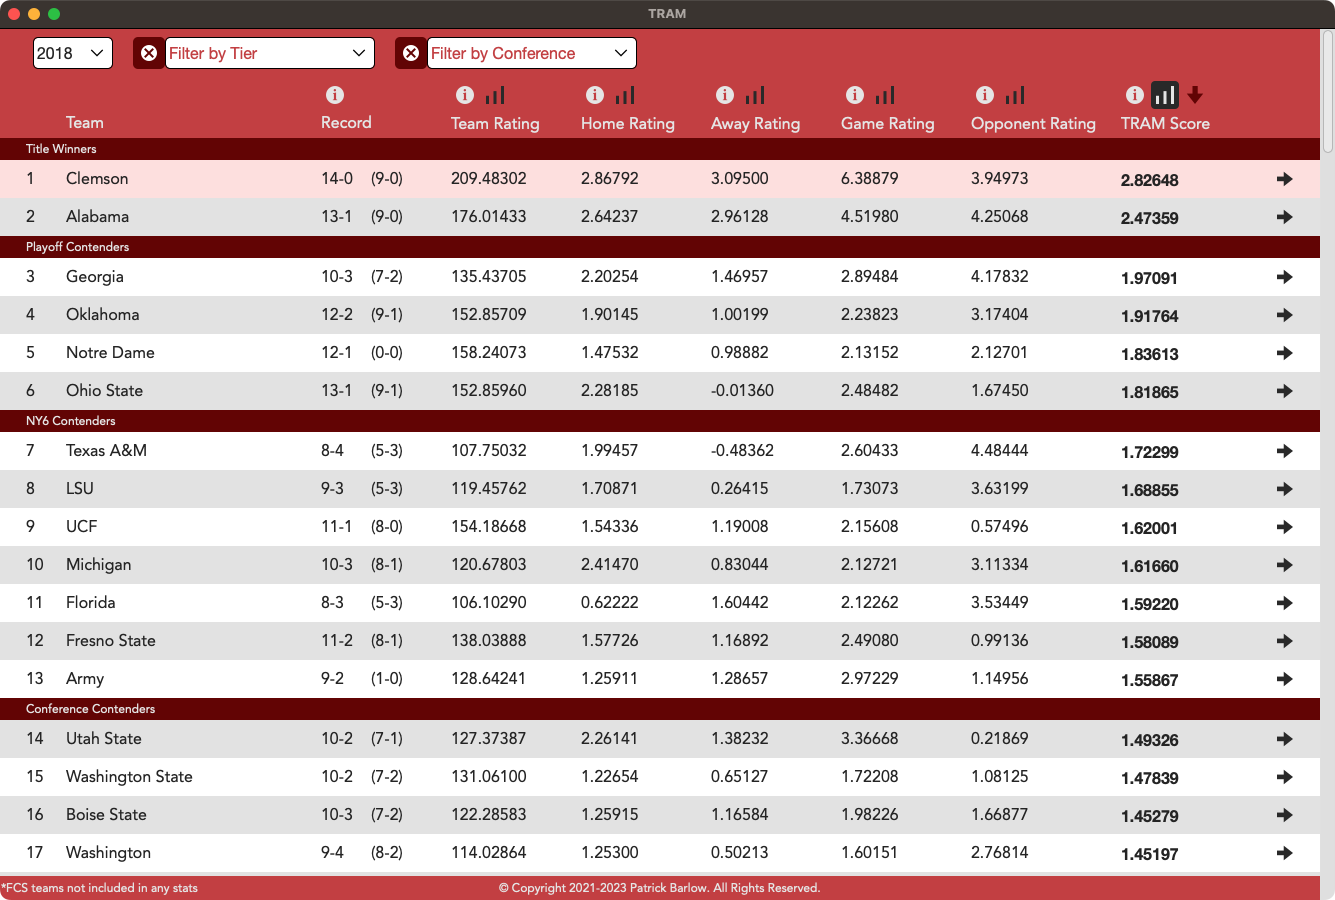The height and width of the screenshot is (900, 1335).
Task: Toggle the red descending sort arrow
Action: [1195, 95]
